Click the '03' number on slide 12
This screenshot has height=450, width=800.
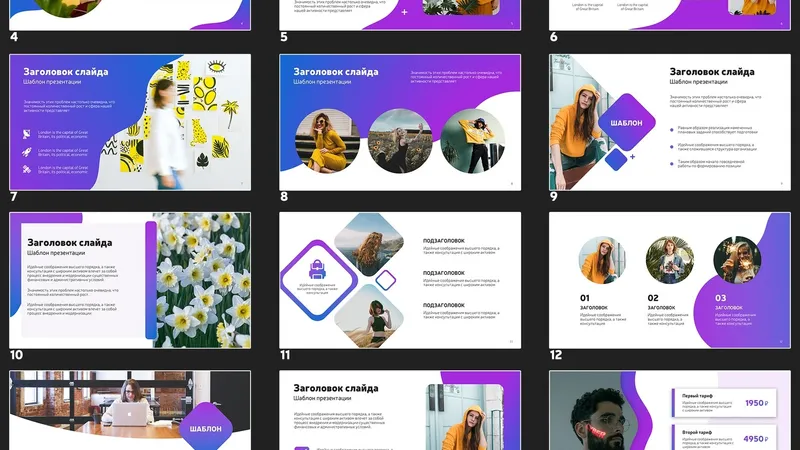(x=720, y=298)
